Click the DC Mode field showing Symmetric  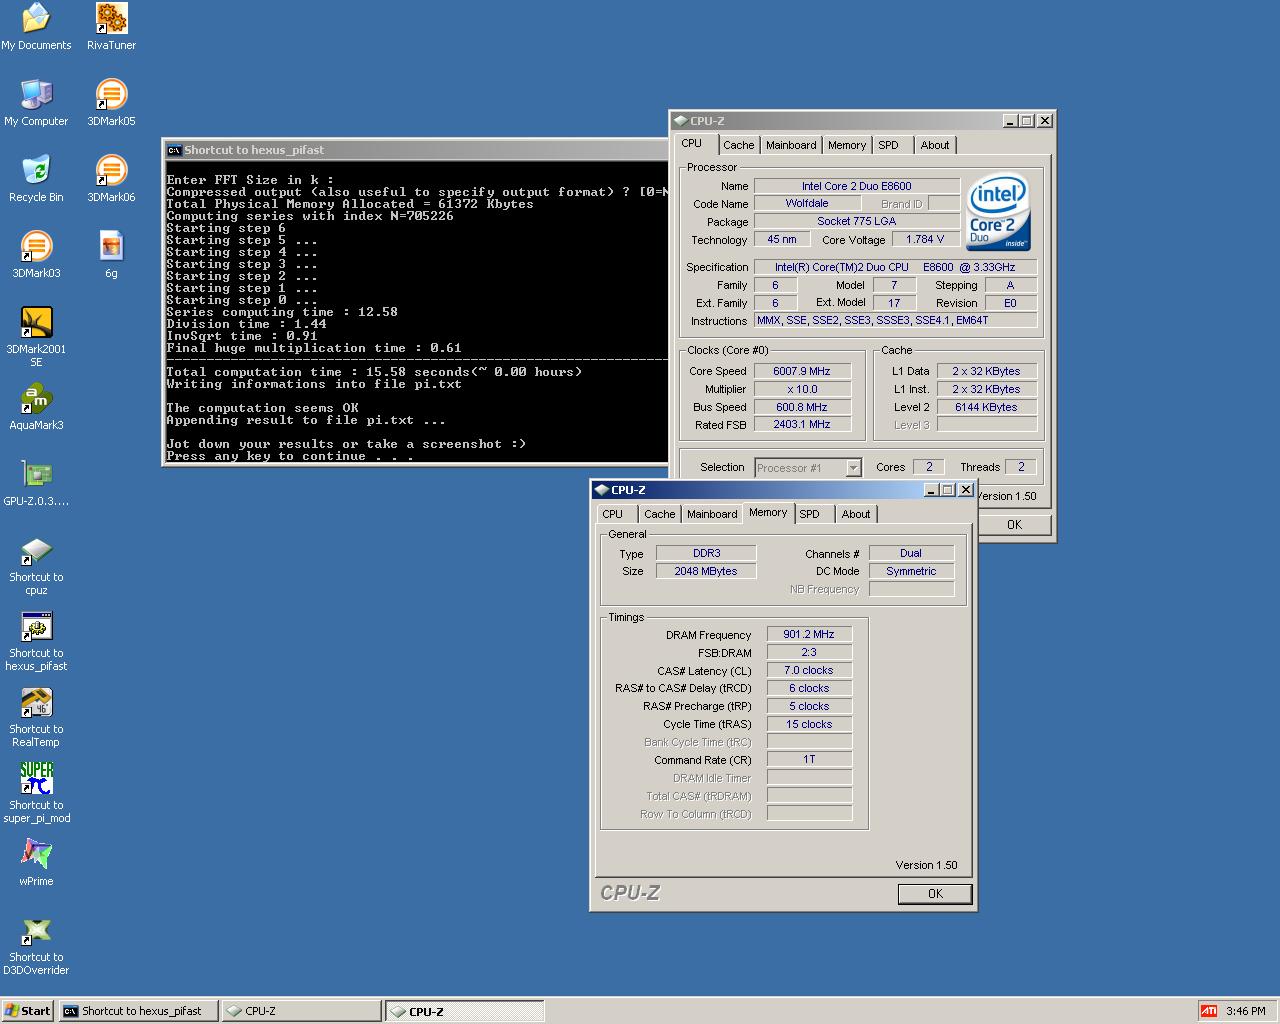[x=911, y=571]
